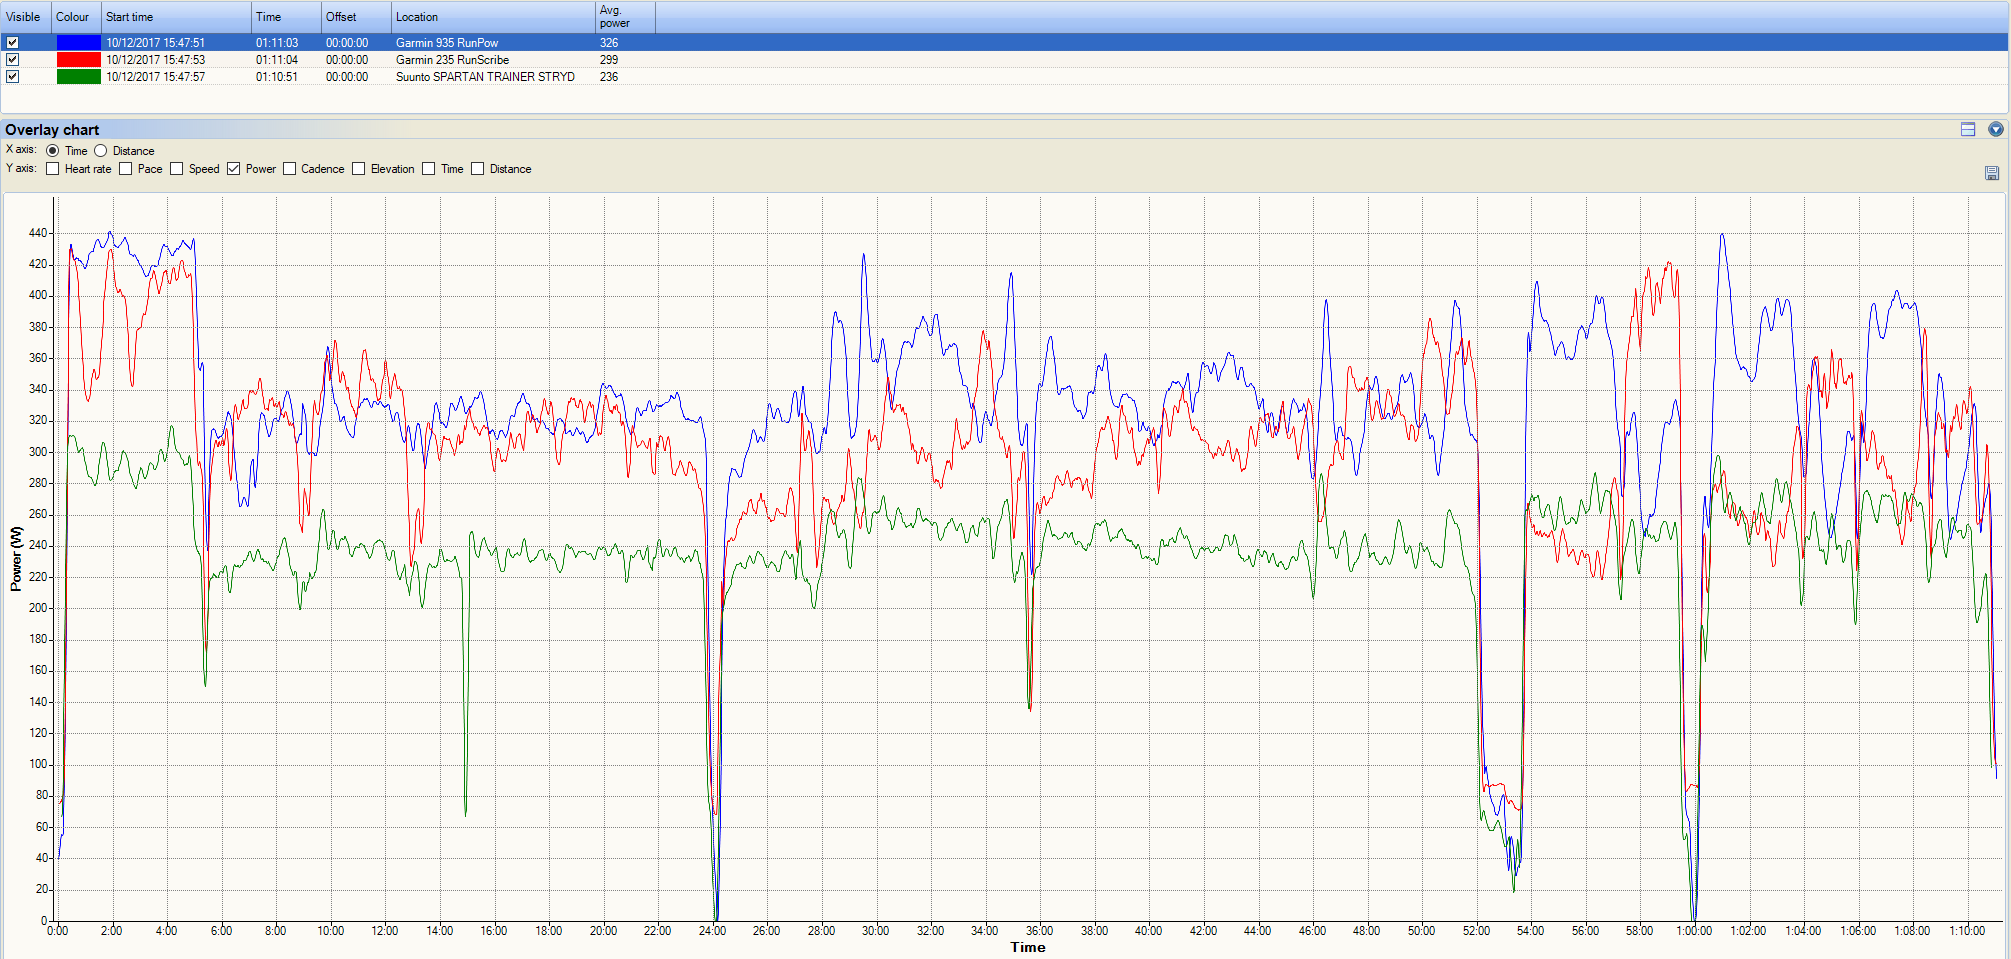2011x959 pixels.
Task: Click the blue colour swatch for Garmin 935
Action: tap(79, 43)
